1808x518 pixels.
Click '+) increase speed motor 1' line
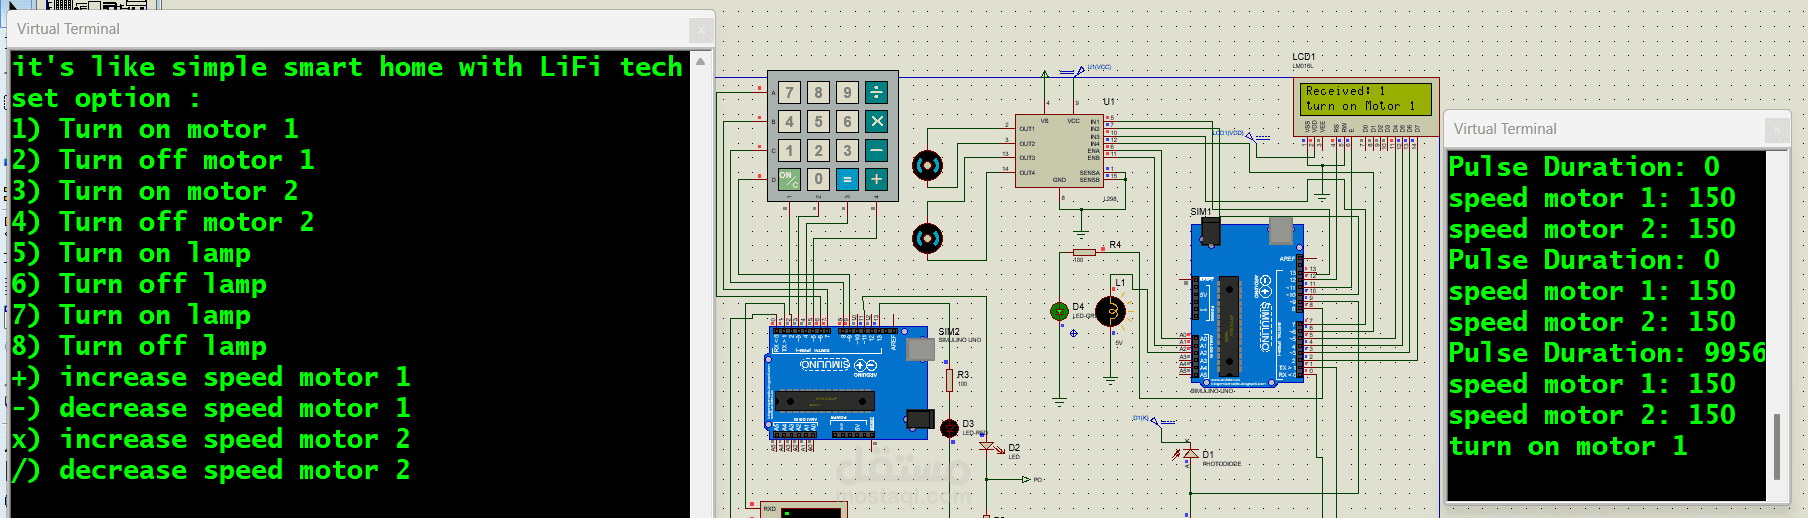coord(211,377)
